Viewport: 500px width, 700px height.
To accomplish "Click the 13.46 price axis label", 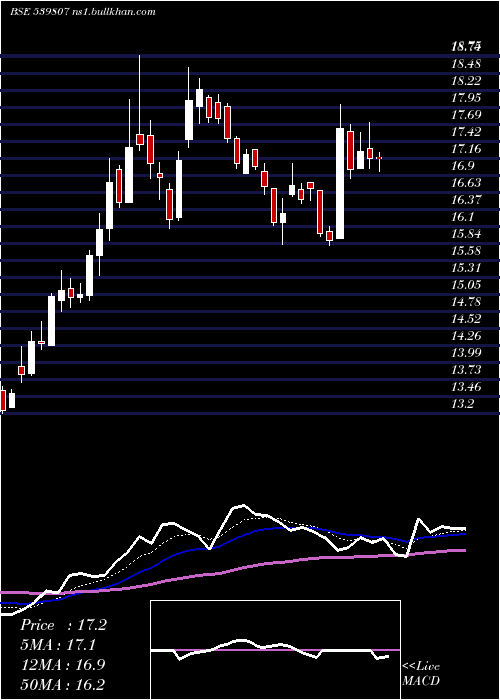I will pos(466,386).
